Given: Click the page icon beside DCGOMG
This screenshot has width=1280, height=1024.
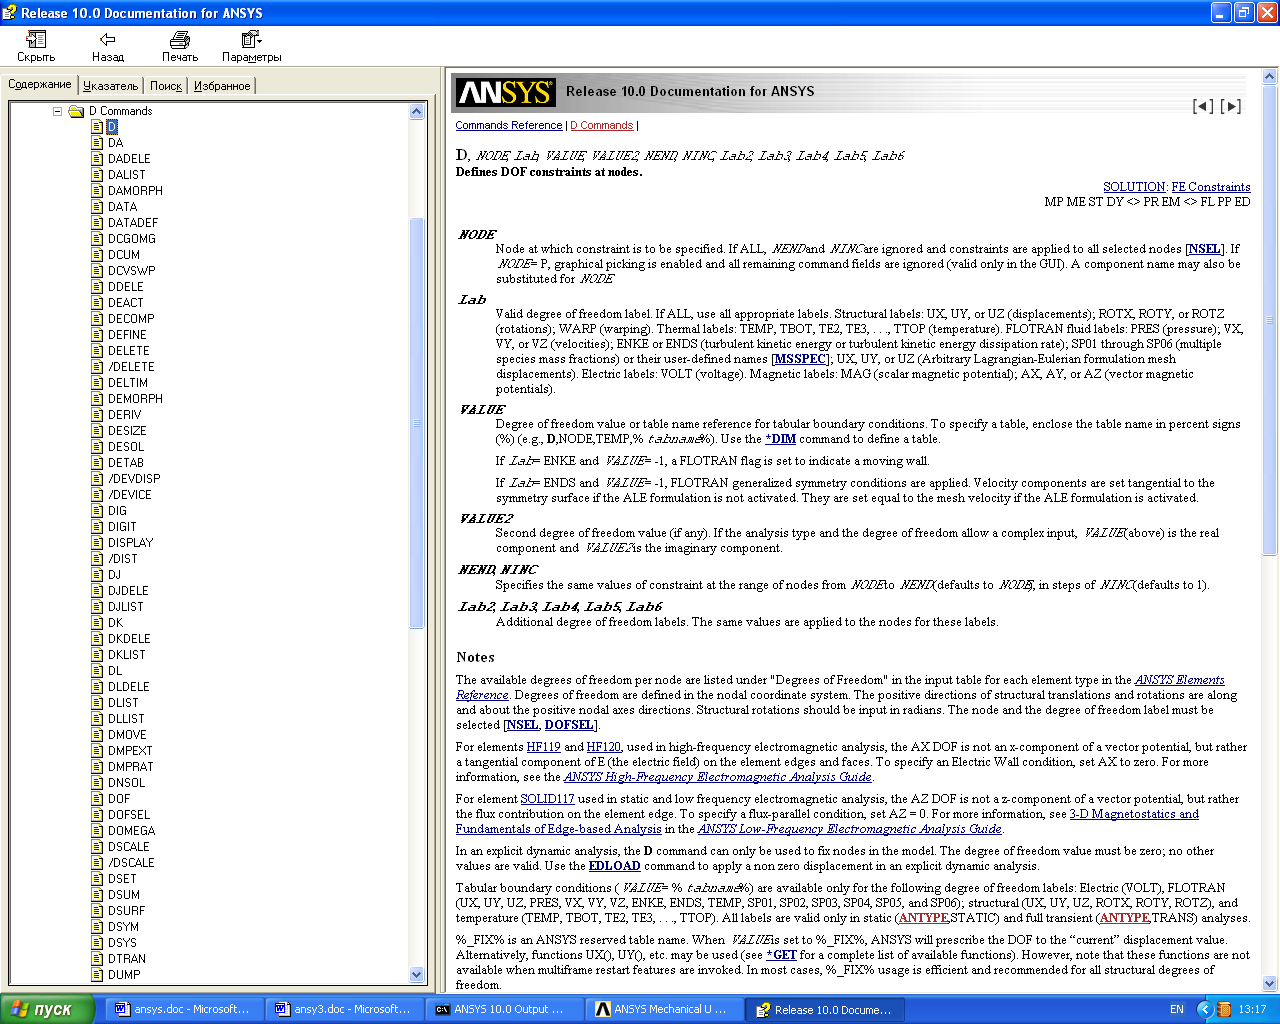Looking at the screenshot, I should click(x=97, y=239).
